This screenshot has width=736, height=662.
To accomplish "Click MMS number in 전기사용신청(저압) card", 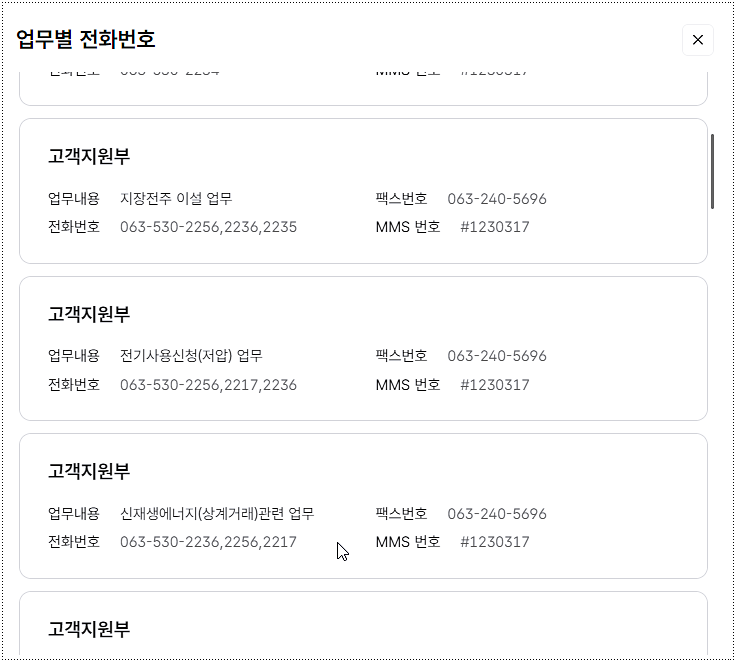I will 495,385.
